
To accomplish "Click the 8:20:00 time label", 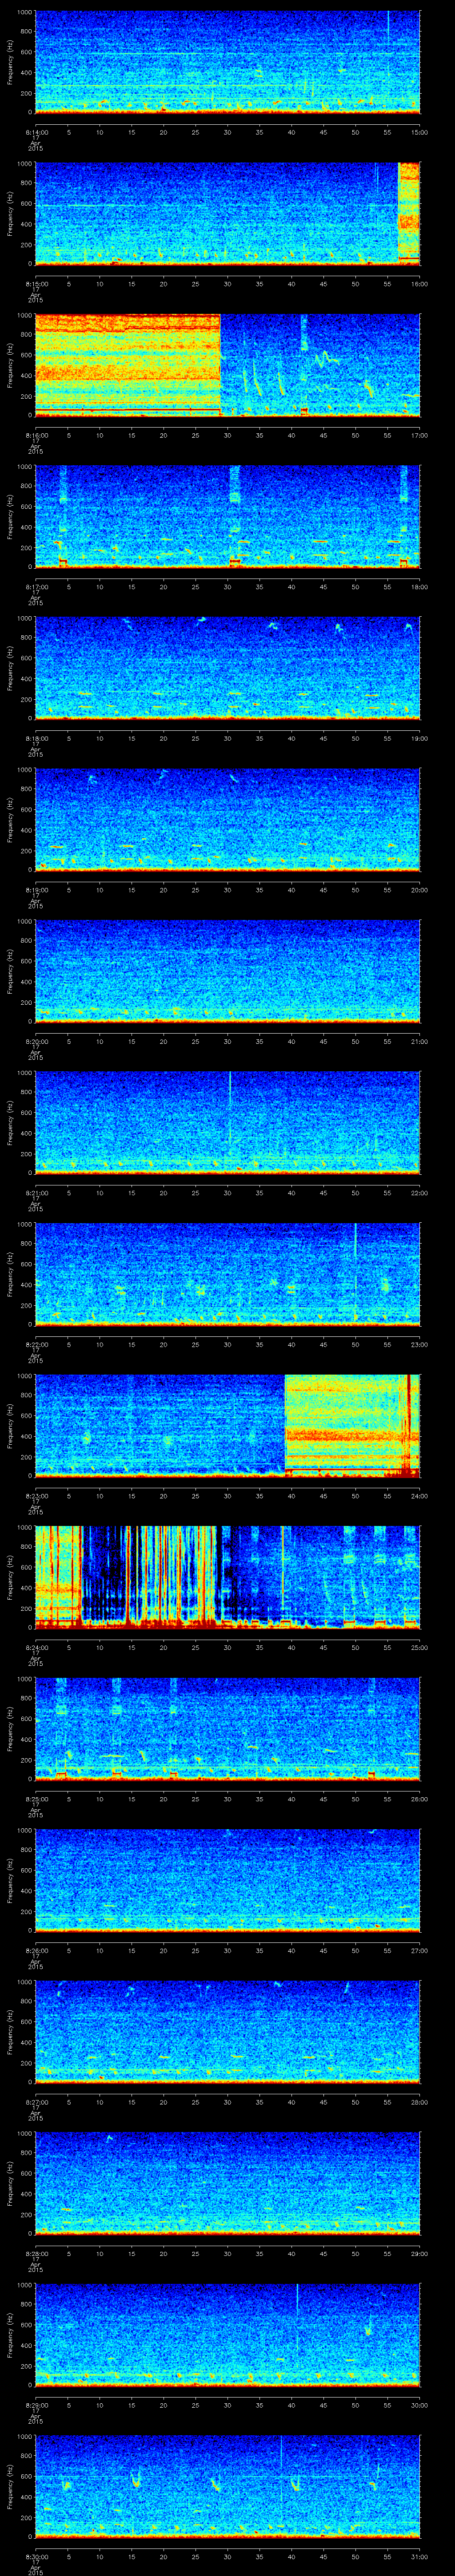I will [35, 1041].
